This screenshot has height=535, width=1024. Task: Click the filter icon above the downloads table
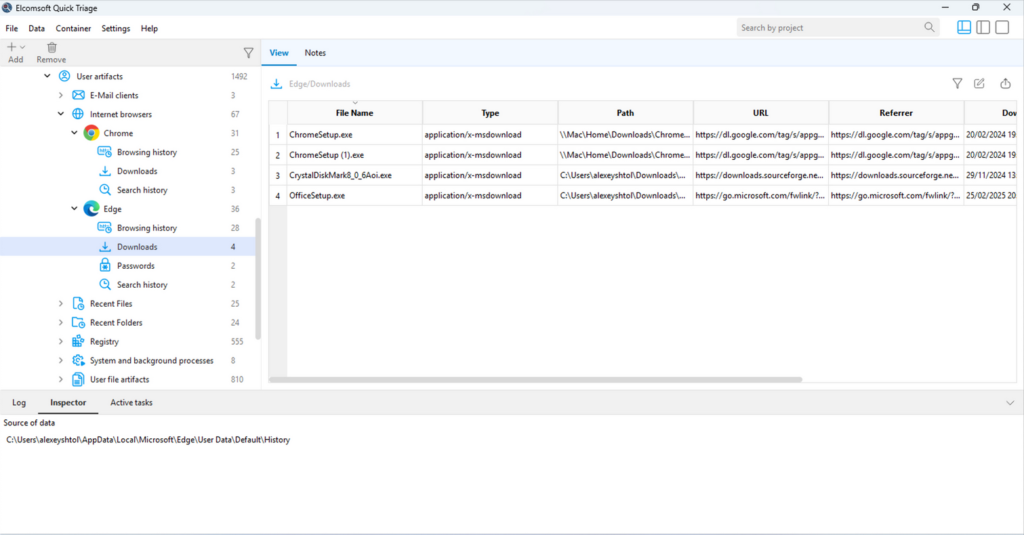pyautogui.click(x=956, y=84)
